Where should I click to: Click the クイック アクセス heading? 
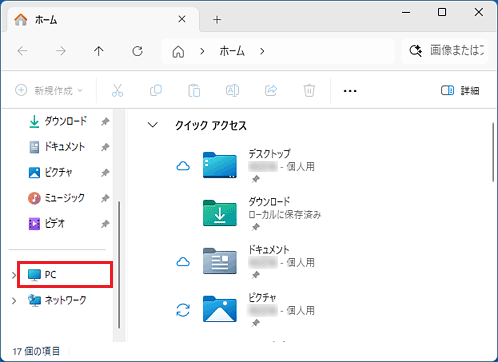pos(211,126)
